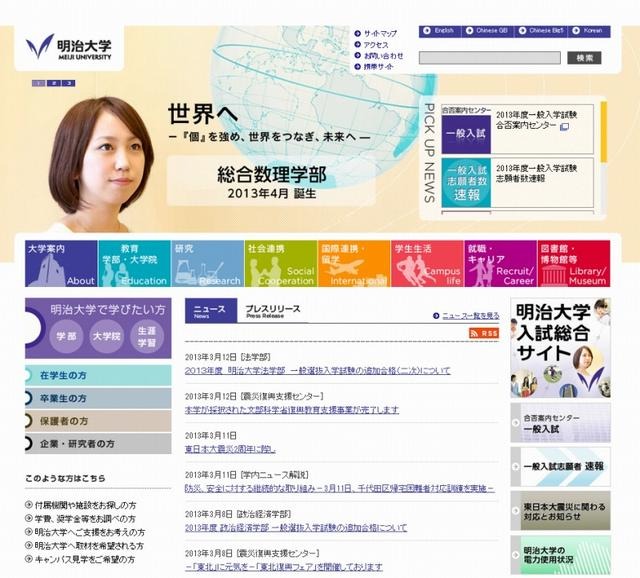The width and height of the screenshot is (640, 578).
Task: Click the 大学院 circle button
Action: click(107, 336)
